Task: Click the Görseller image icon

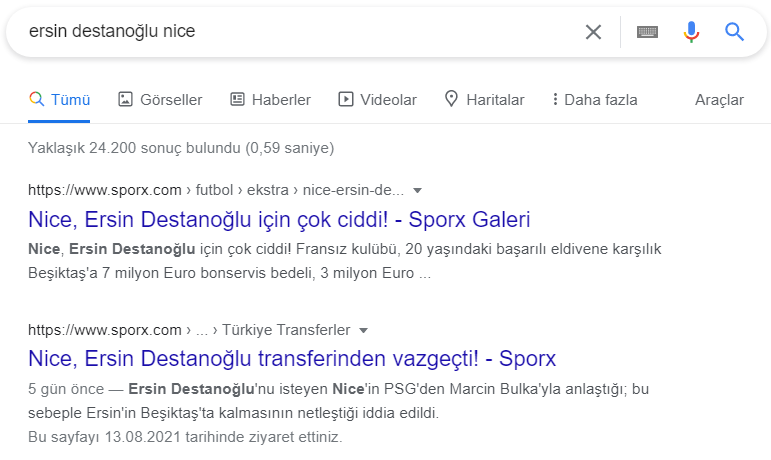Action: tap(126, 99)
